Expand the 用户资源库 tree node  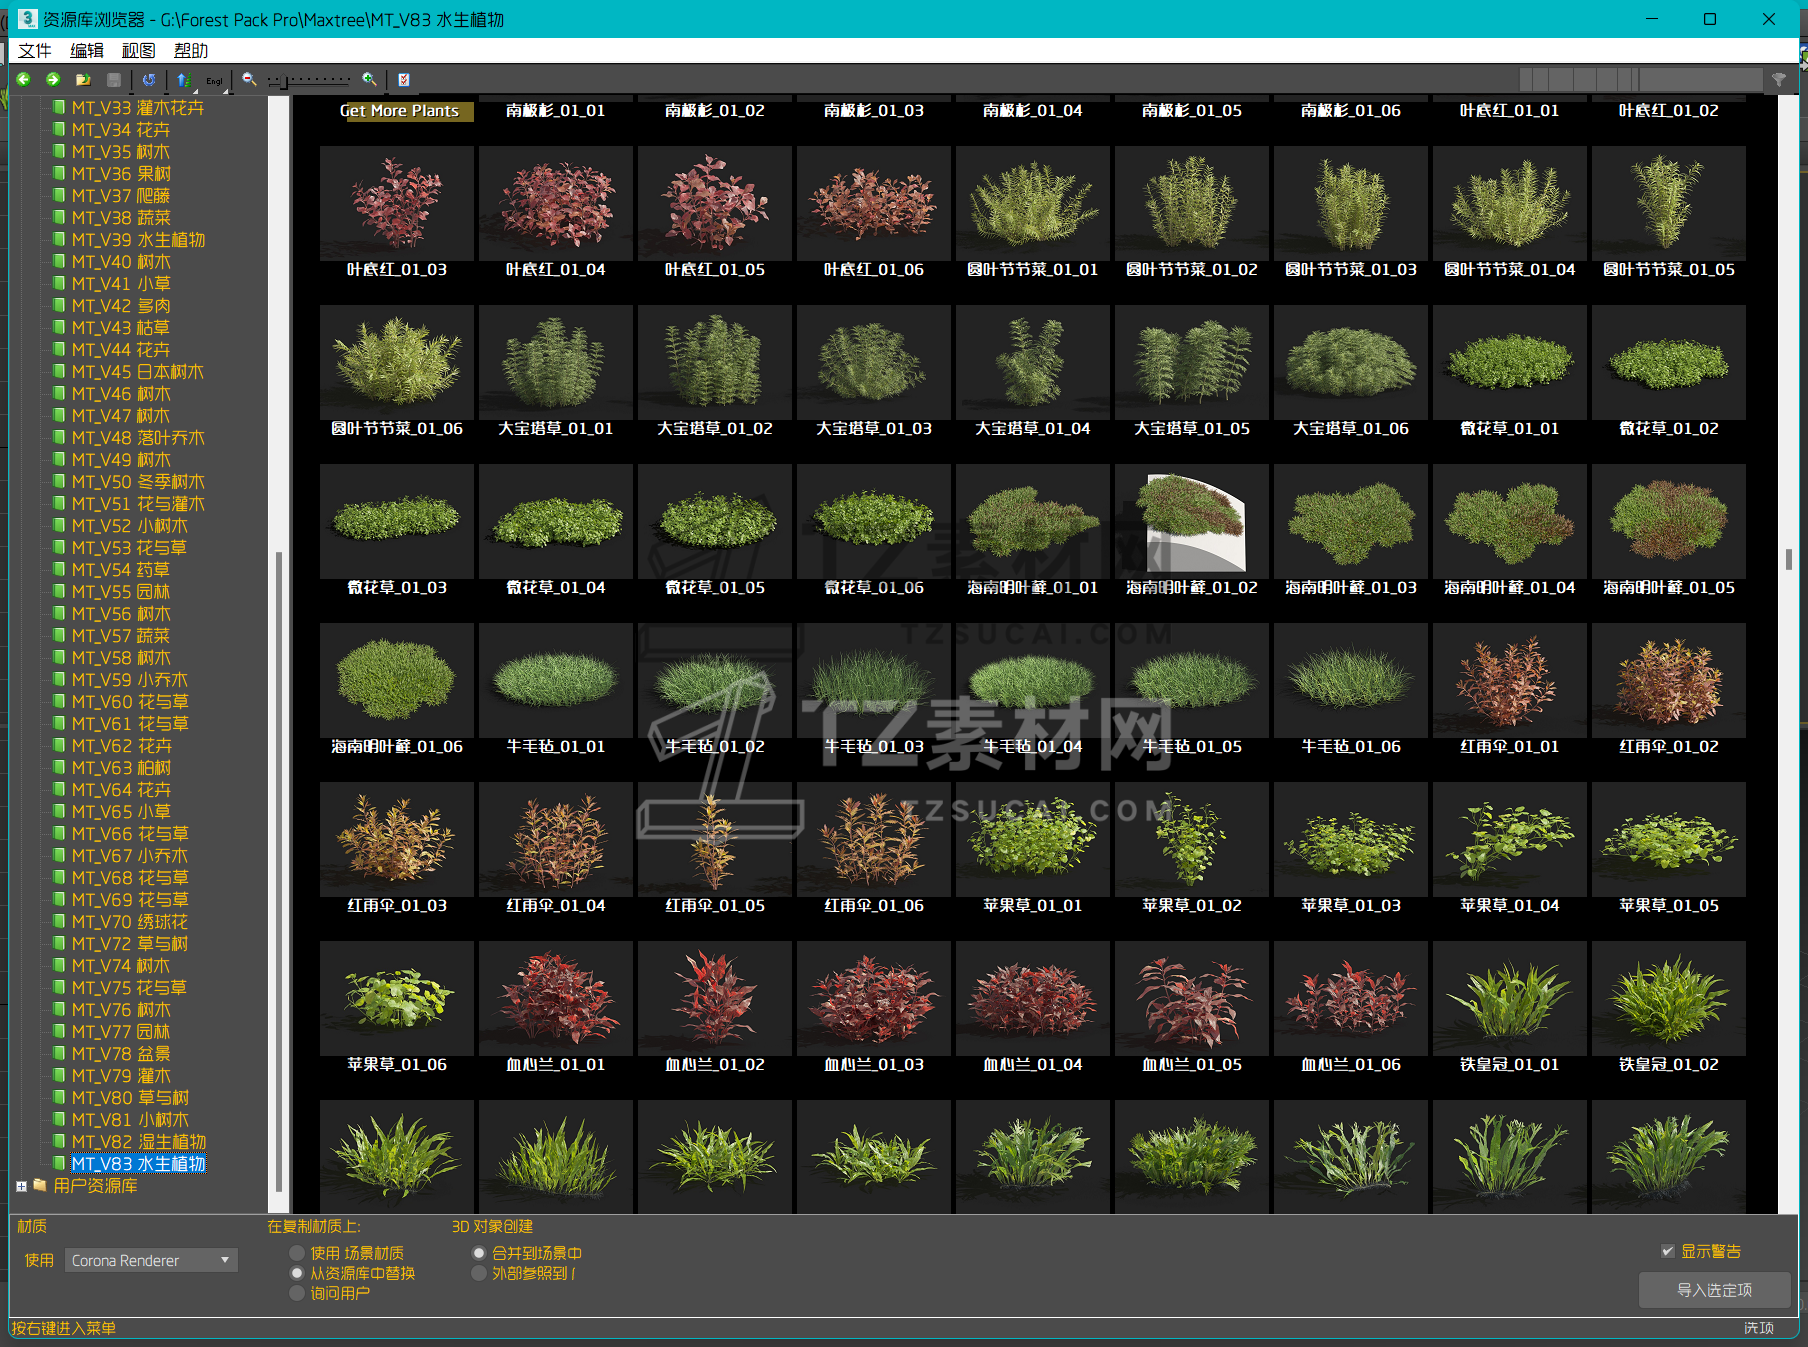[x=22, y=1186]
